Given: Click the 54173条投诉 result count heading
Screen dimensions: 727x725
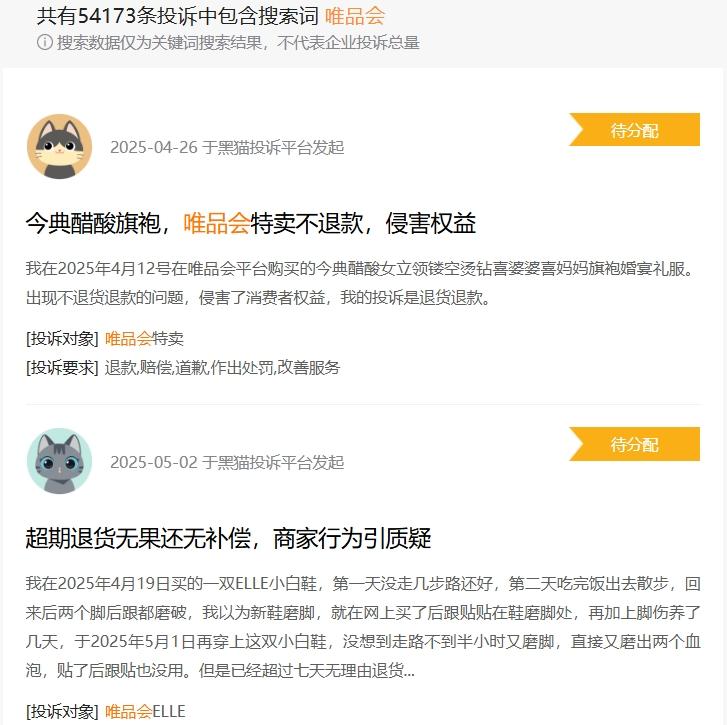Looking at the screenshot, I should tap(178, 16).
